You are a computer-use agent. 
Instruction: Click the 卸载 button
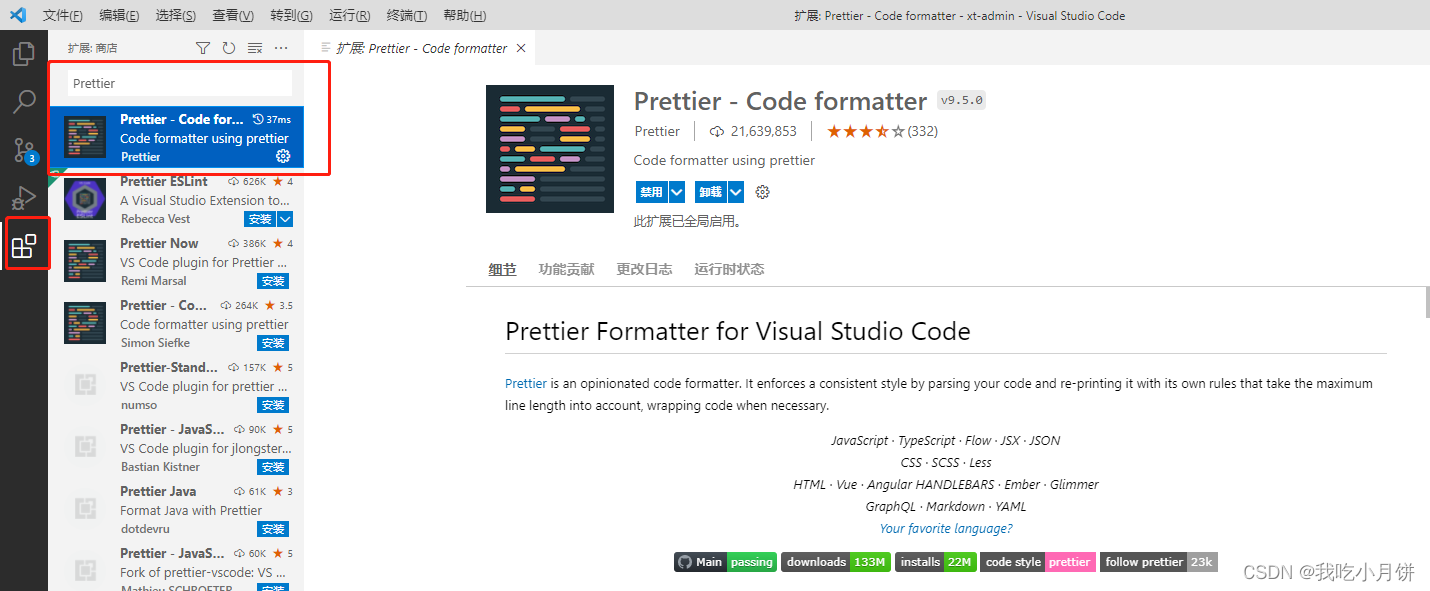point(711,192)
